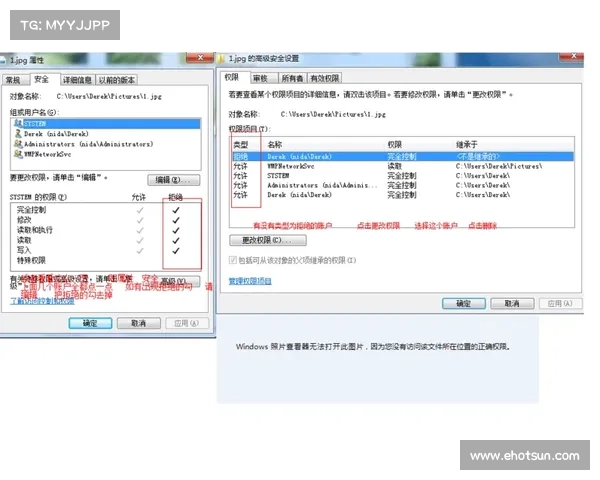Click the Derek user icon

(18, 134)
